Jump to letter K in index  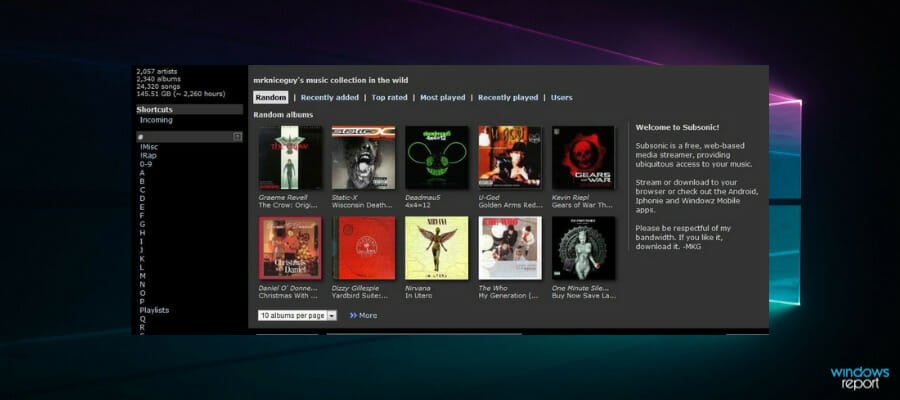coord(142,258)
